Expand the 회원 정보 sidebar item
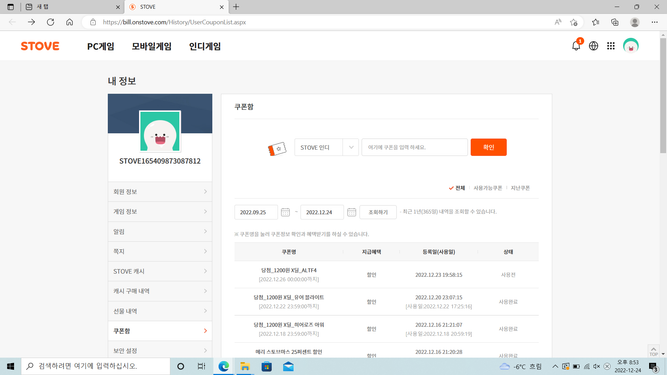Screen dimensions: 667x375 click(x=160, y=192)
